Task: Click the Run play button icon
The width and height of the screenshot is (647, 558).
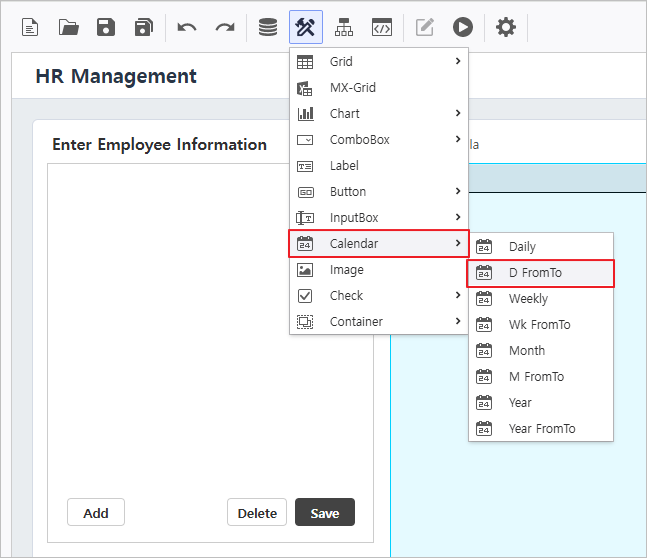Action: (x=462, y=27)
